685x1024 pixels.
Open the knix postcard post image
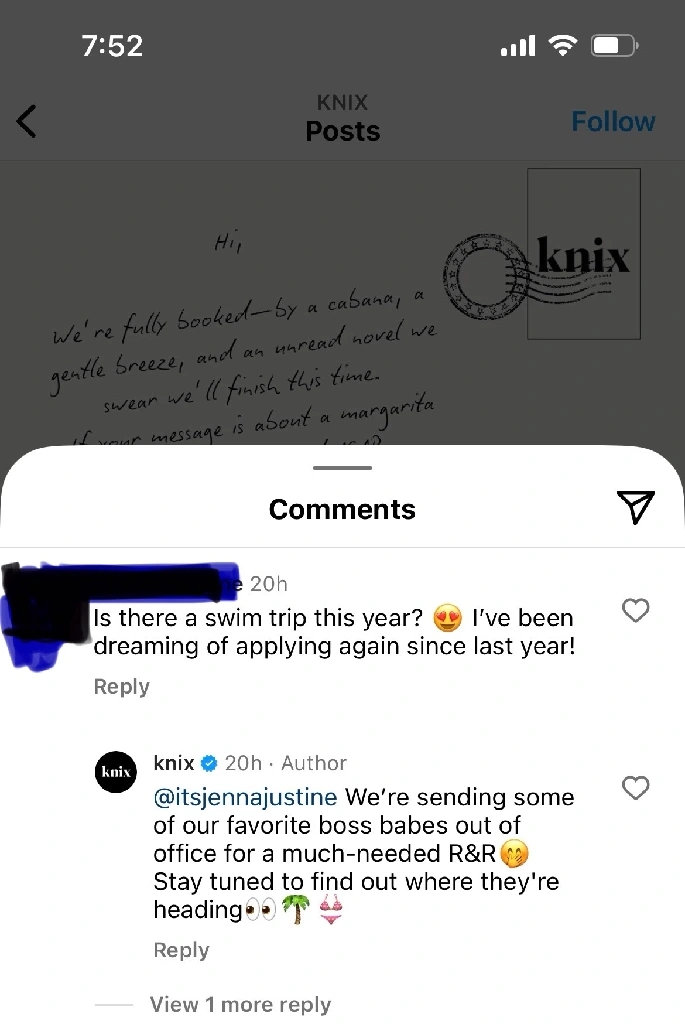342,304
